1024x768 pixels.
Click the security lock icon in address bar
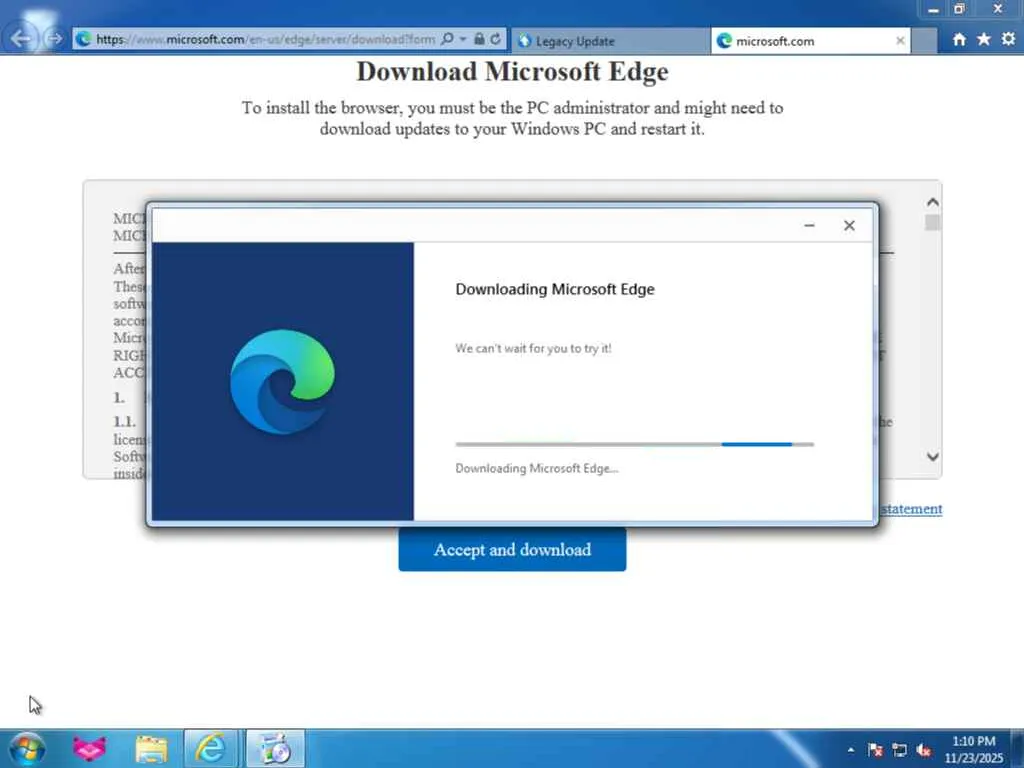click(479, 39)
